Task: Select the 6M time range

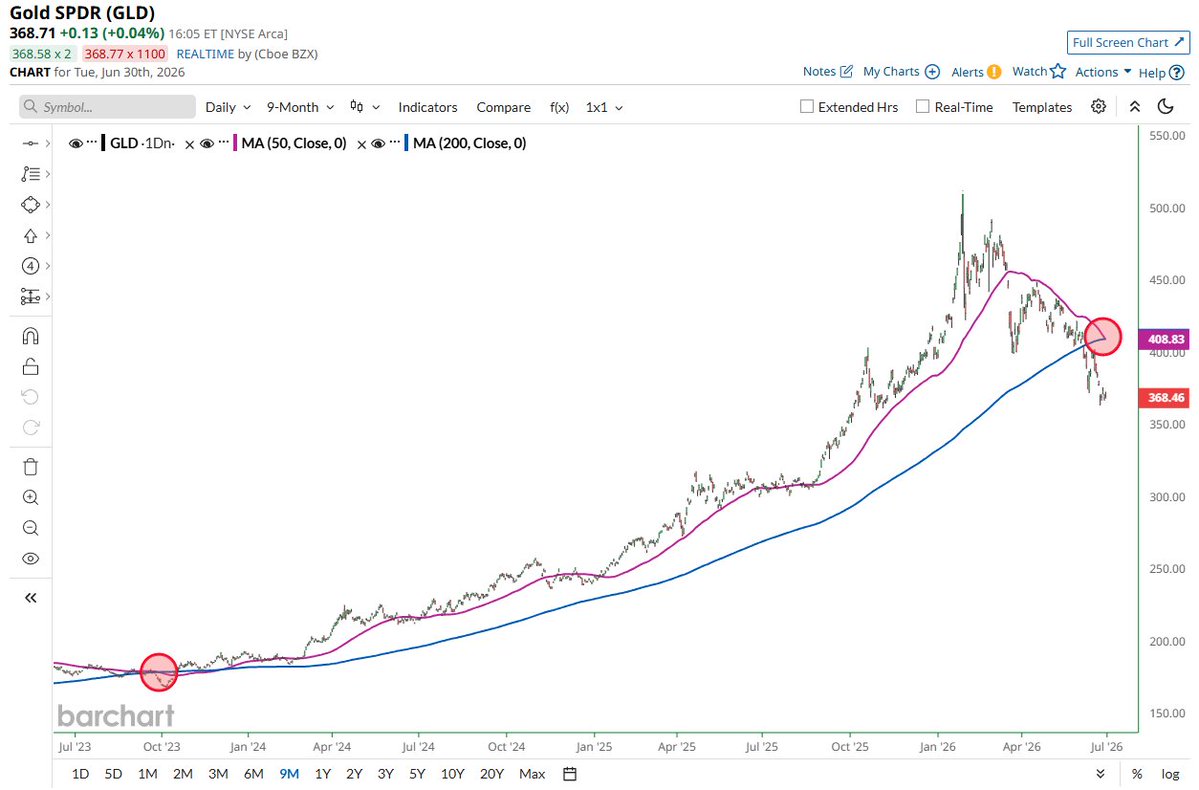Action: [x=253, y=774]
